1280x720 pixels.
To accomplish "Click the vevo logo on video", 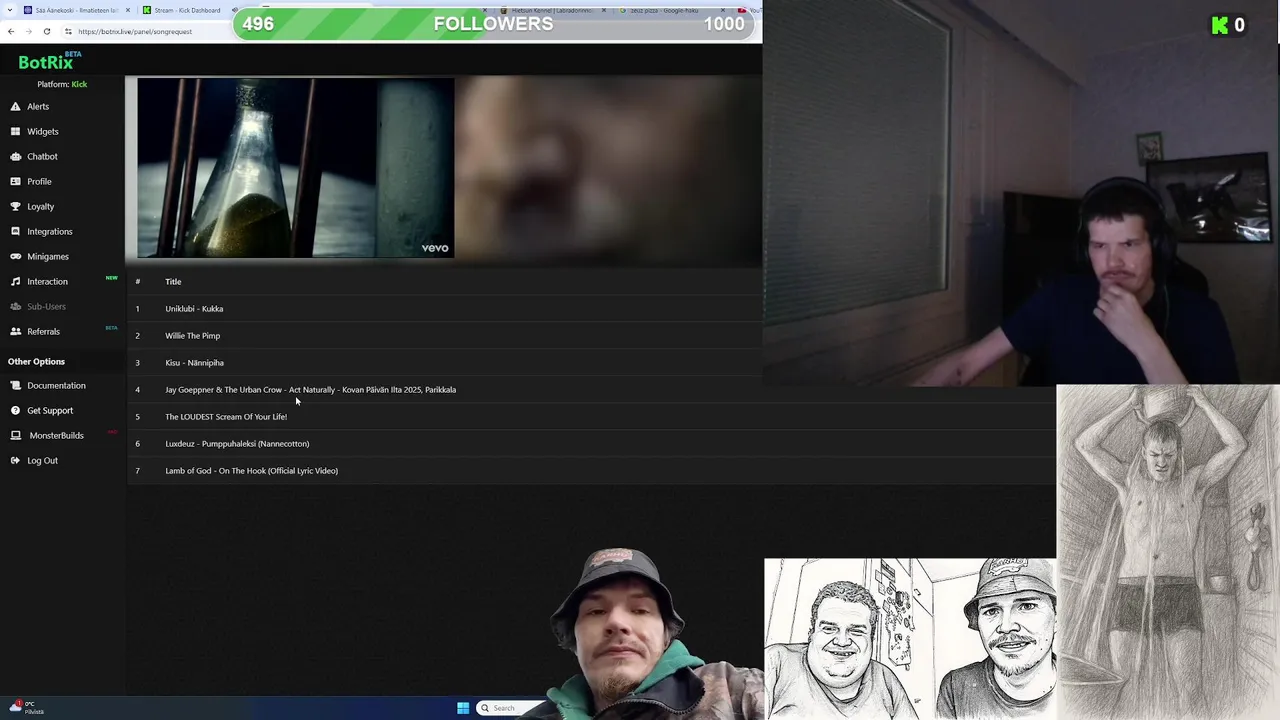I will 435,248.
